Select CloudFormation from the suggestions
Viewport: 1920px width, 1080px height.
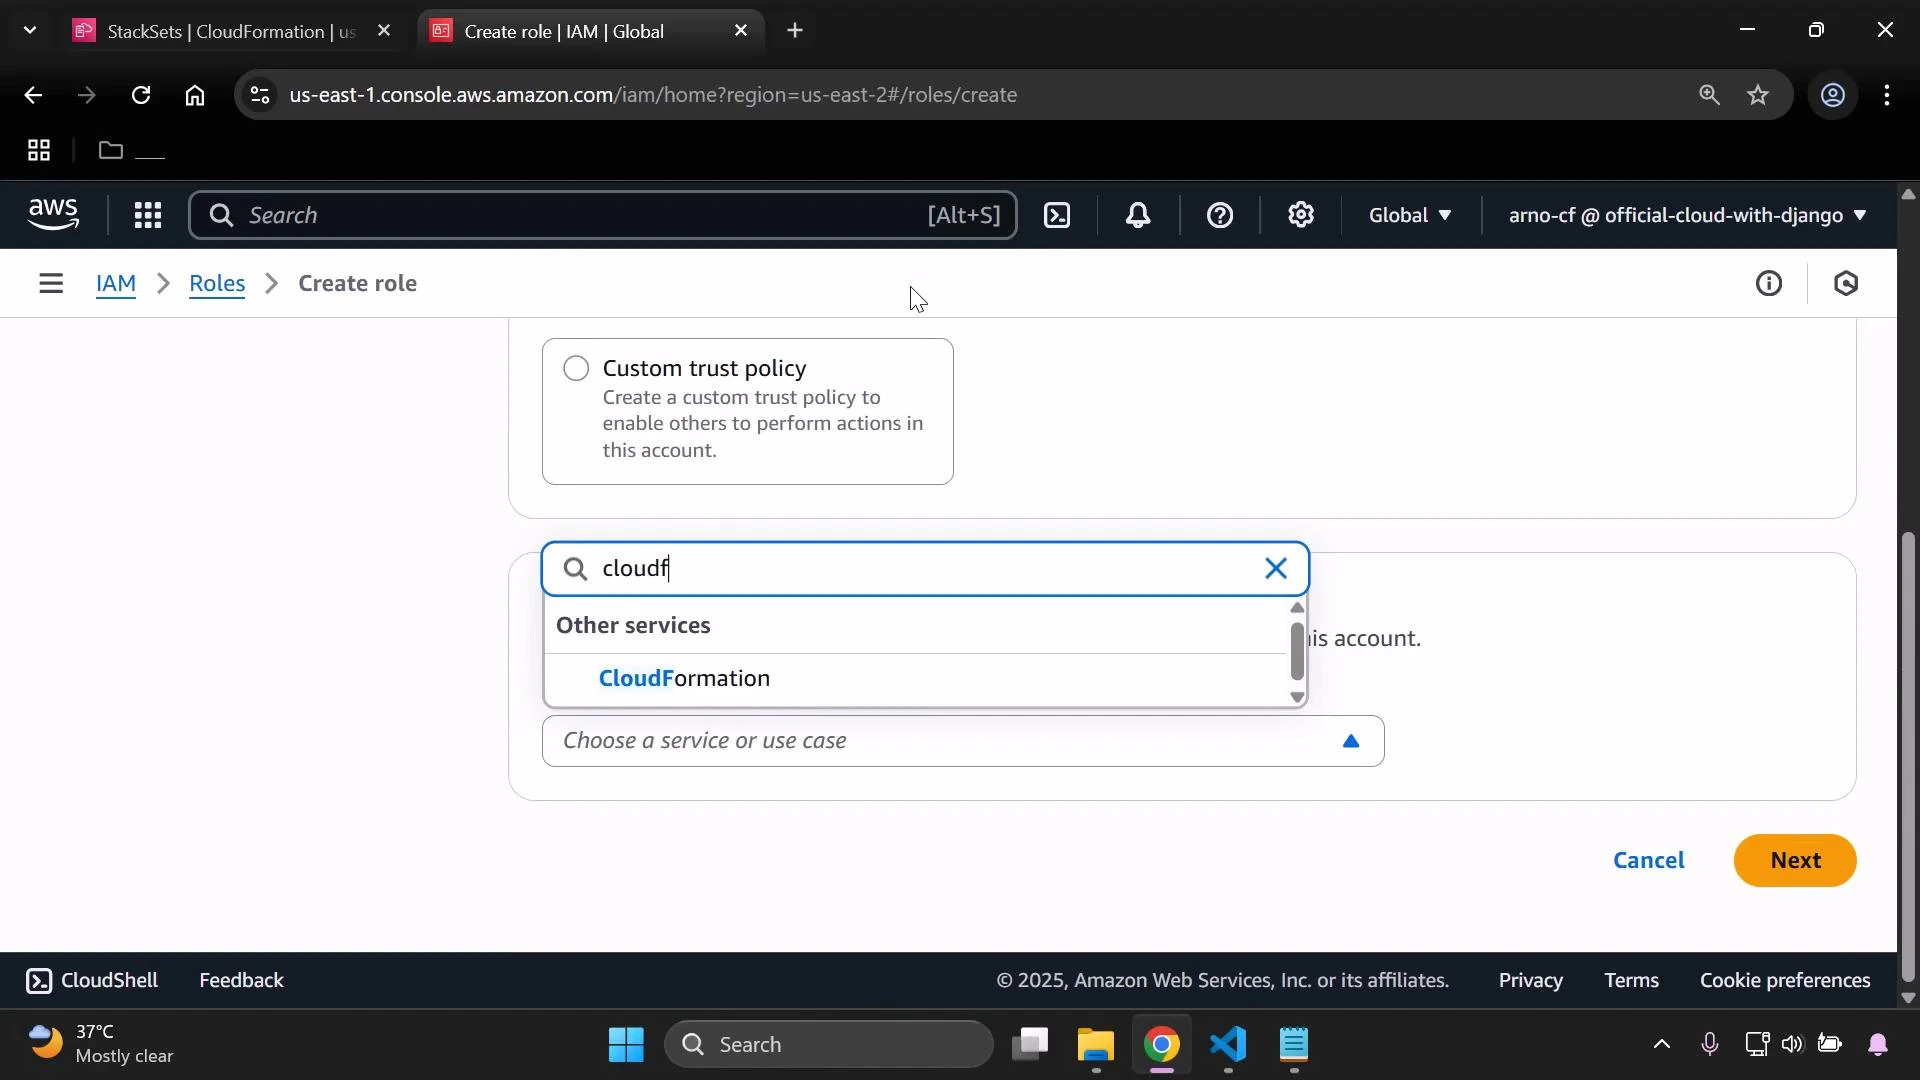pos(683,677)
